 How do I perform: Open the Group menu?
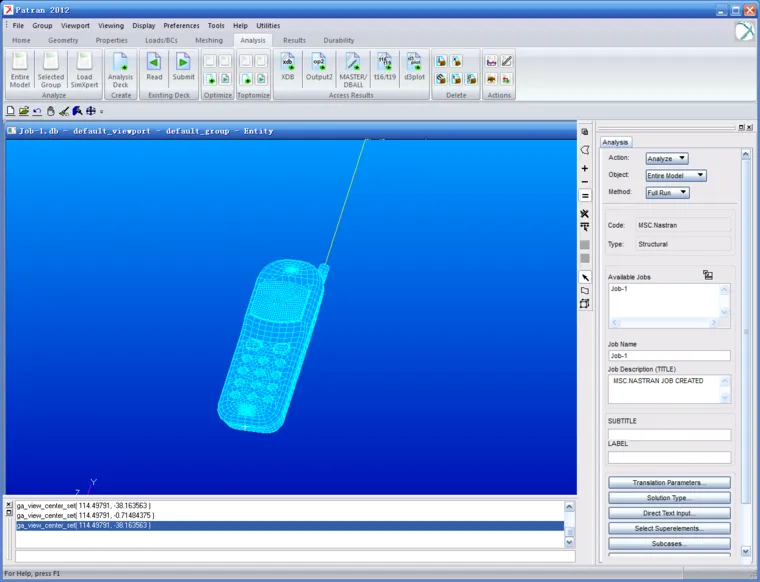[x=42, y=26]
